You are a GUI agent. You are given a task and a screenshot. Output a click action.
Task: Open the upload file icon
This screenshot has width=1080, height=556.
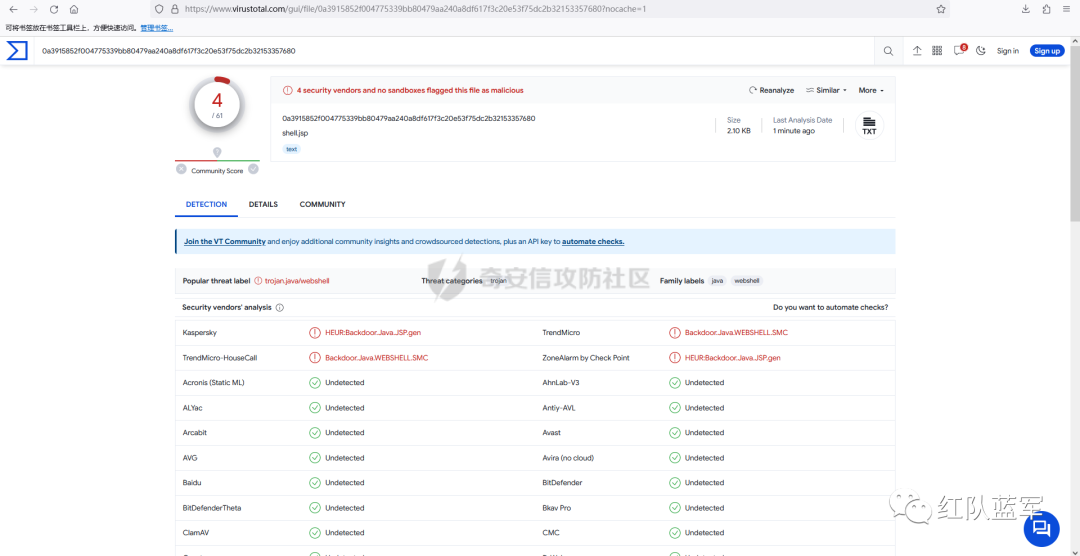[x=917, y=51]
